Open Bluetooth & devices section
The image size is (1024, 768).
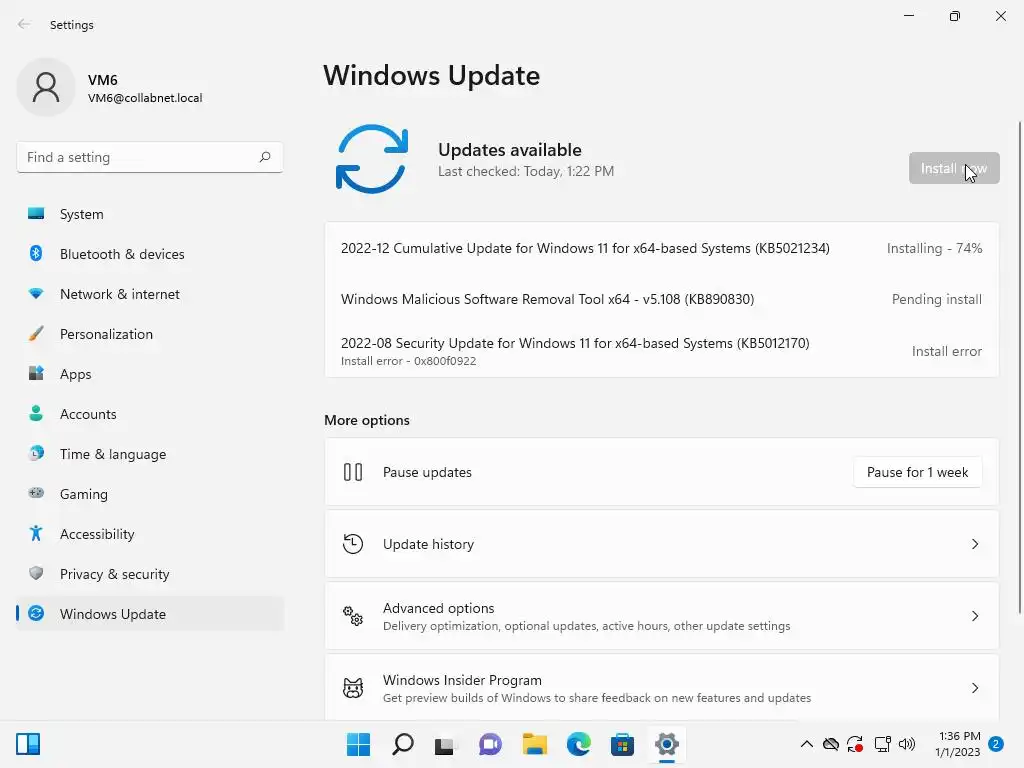click(x=150, y=254)
